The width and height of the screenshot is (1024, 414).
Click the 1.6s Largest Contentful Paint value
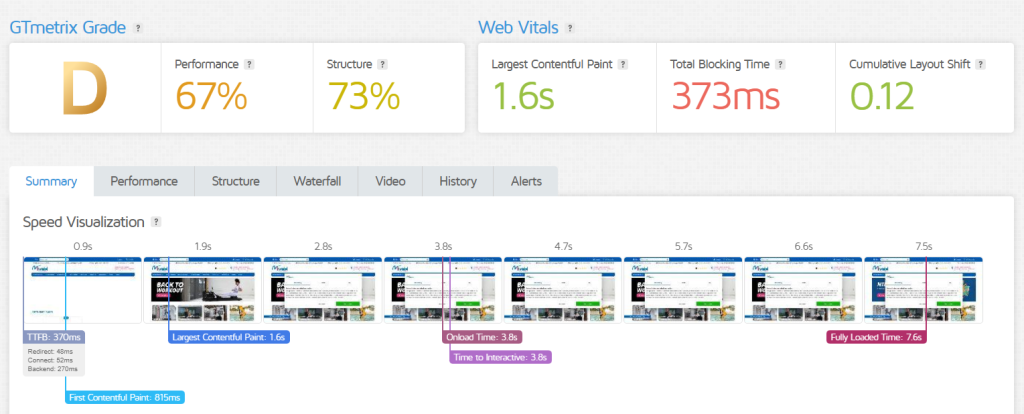click(x=523, y=96)
